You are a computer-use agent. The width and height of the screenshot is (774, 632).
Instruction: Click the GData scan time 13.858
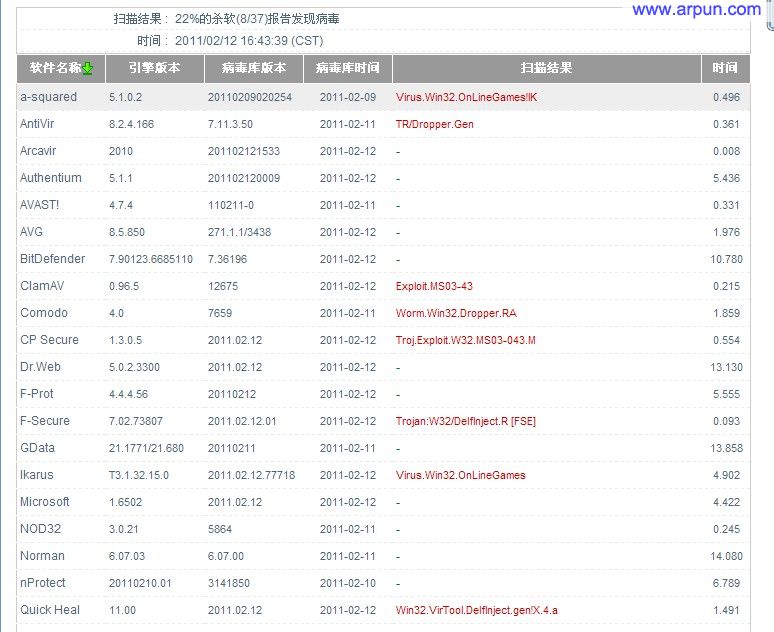[726, 448]
